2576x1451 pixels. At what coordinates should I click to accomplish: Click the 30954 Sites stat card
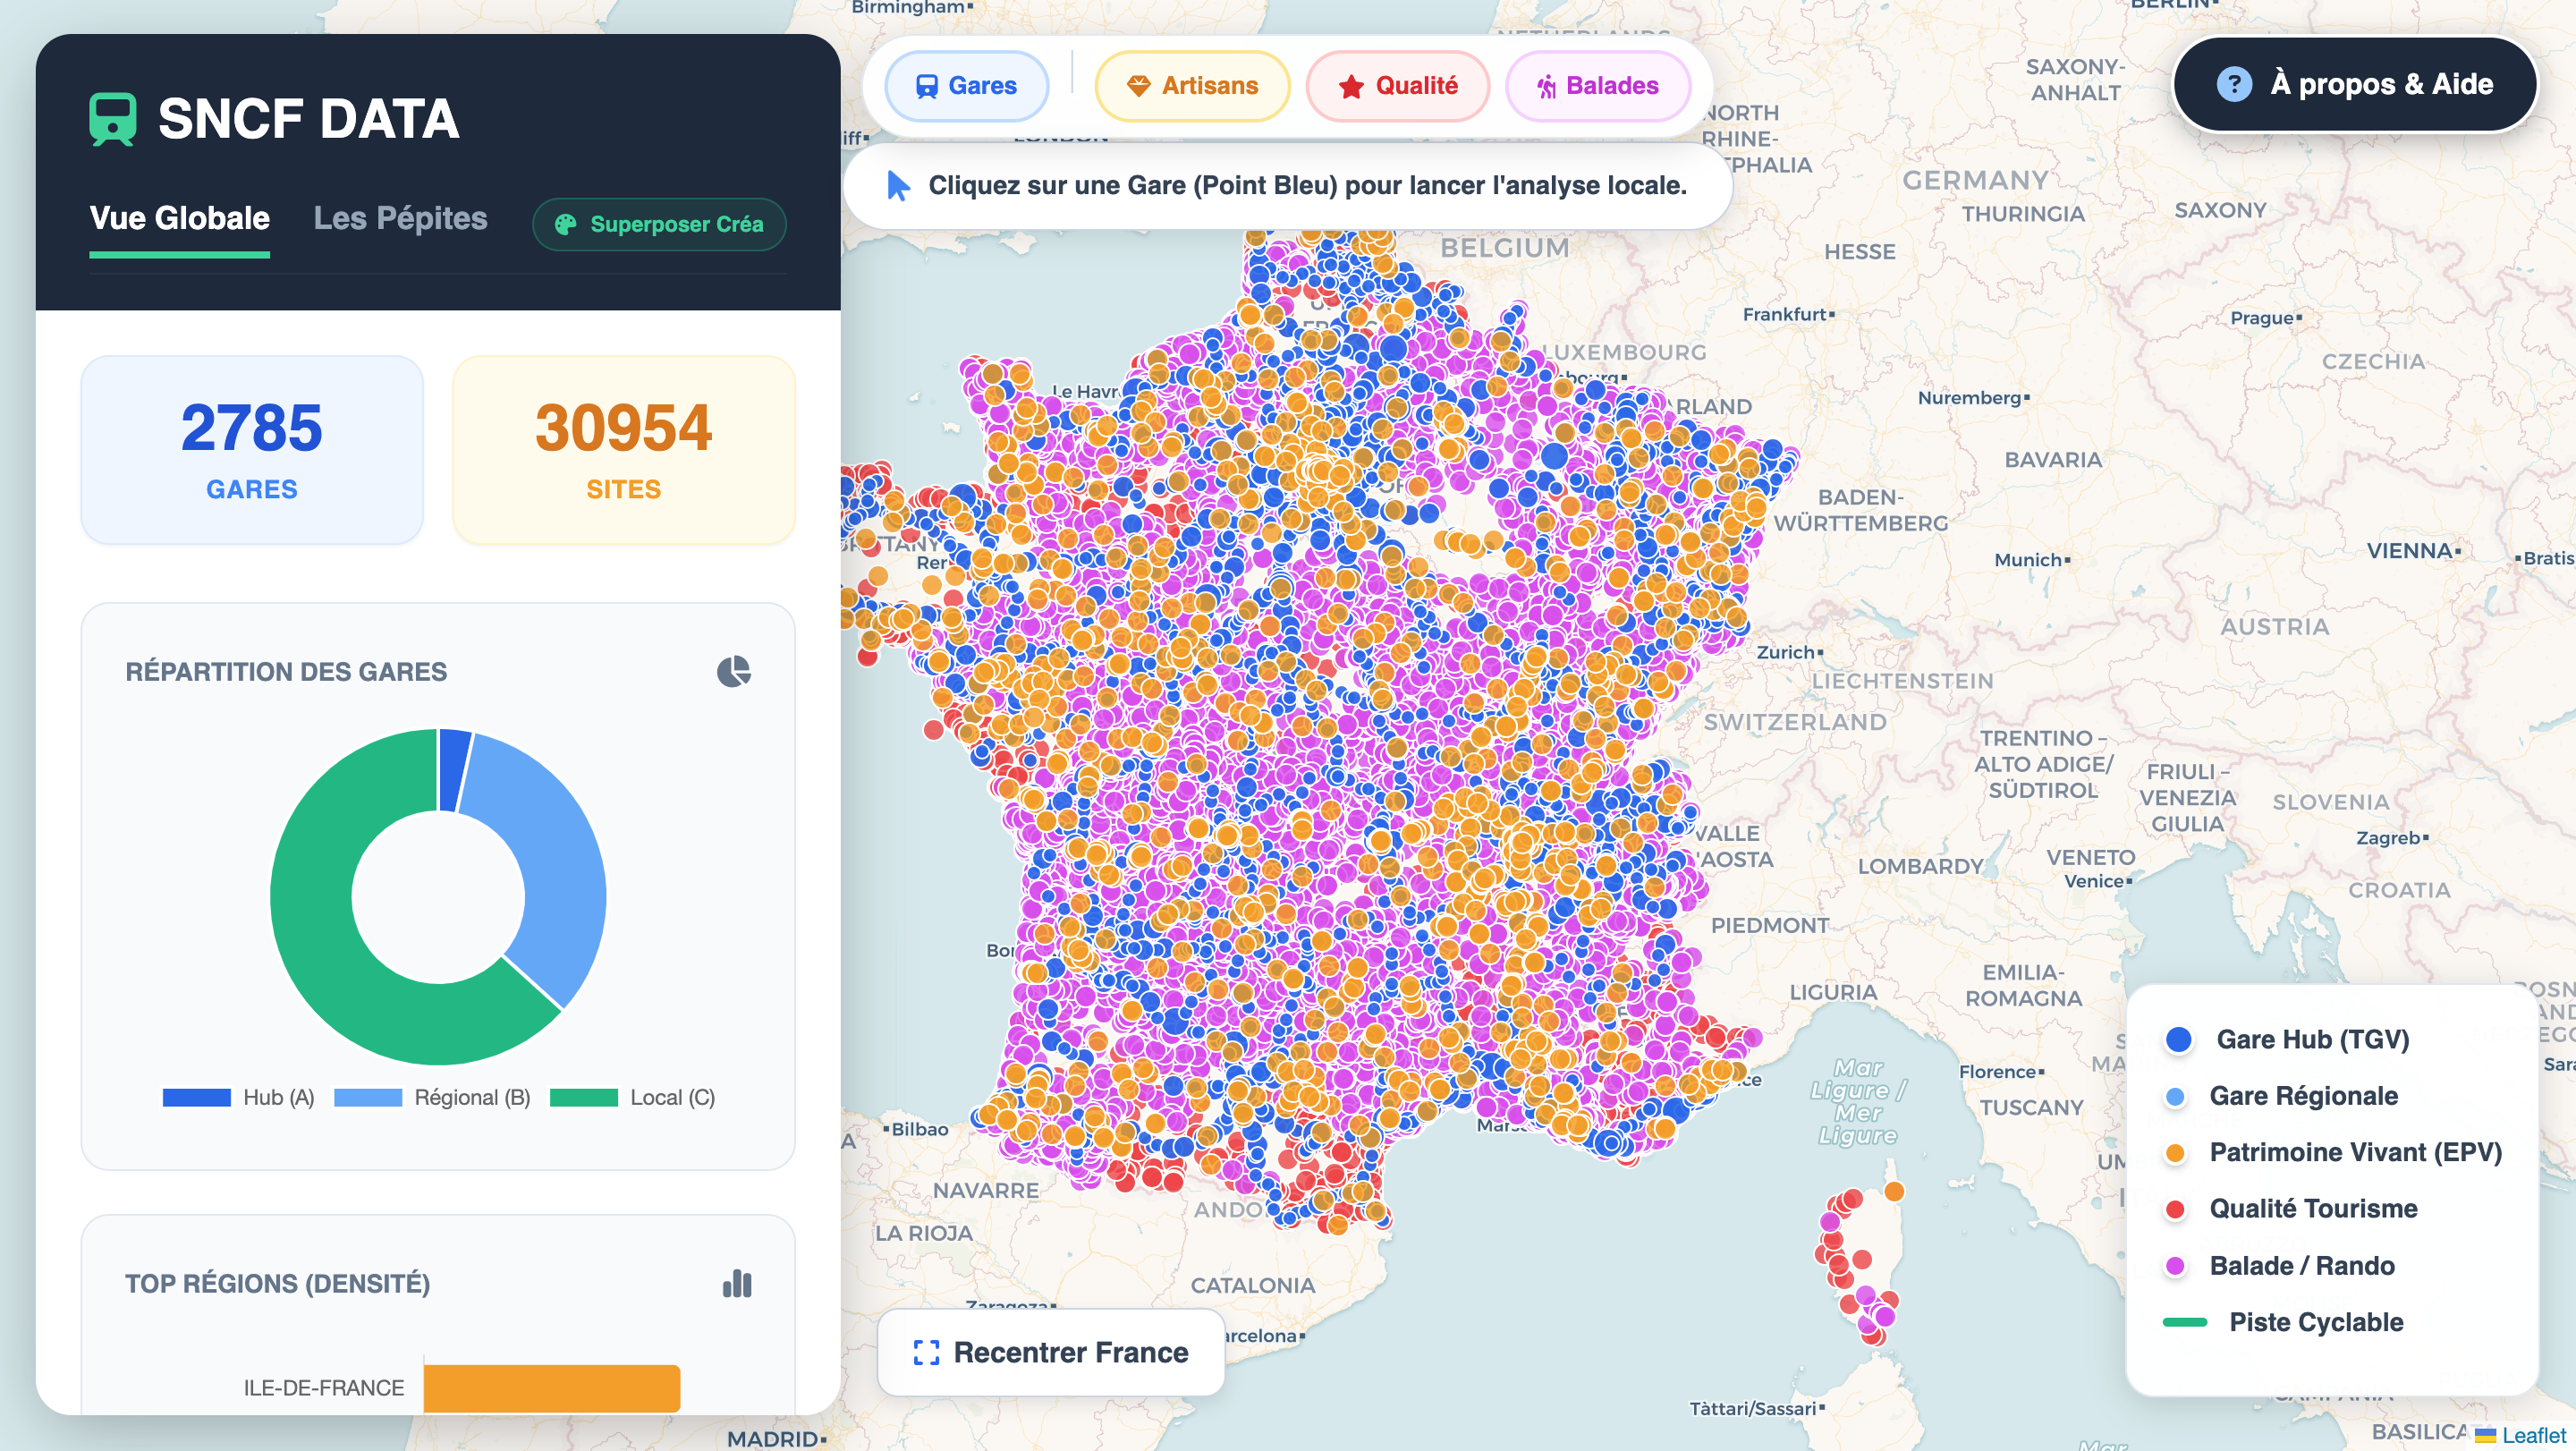(624, 450)
